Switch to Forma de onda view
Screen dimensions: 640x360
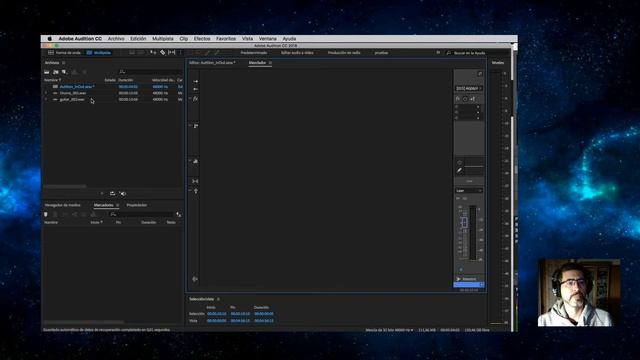(64, 53)
